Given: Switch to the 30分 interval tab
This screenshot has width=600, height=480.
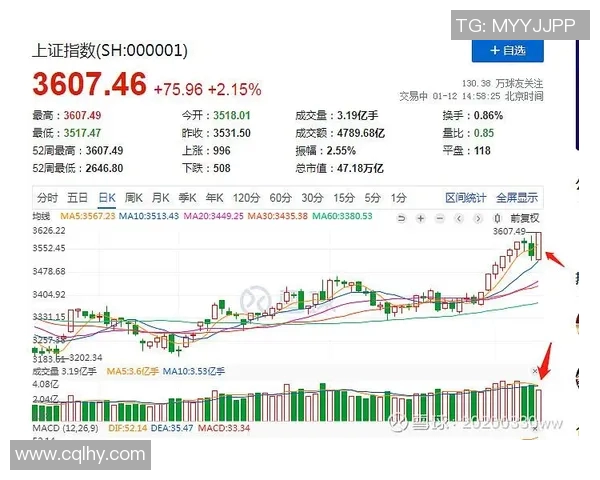Looking at the screenshot, I should point(312,198).
